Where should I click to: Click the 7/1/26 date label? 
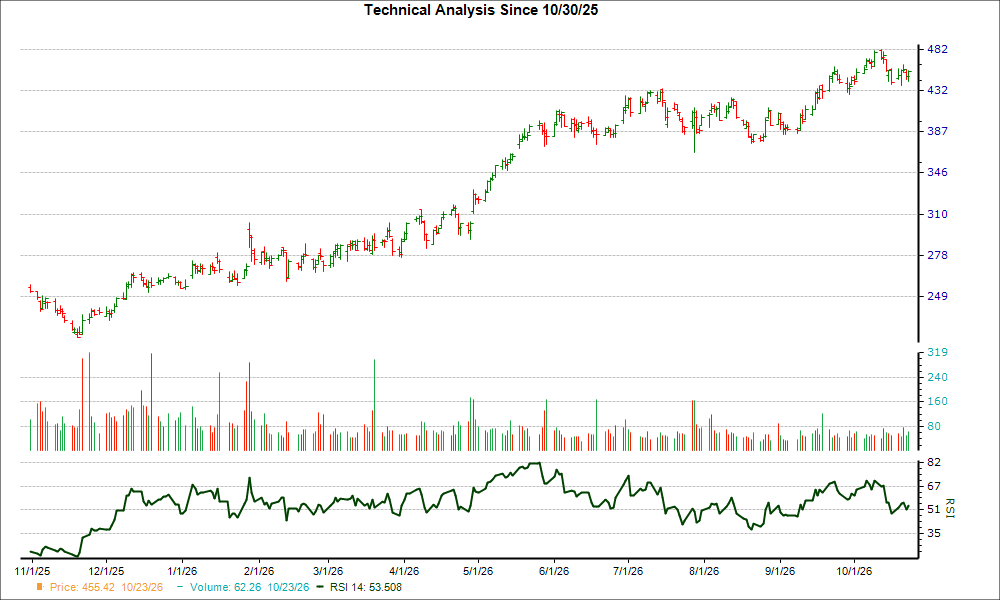tap(628, 571)
